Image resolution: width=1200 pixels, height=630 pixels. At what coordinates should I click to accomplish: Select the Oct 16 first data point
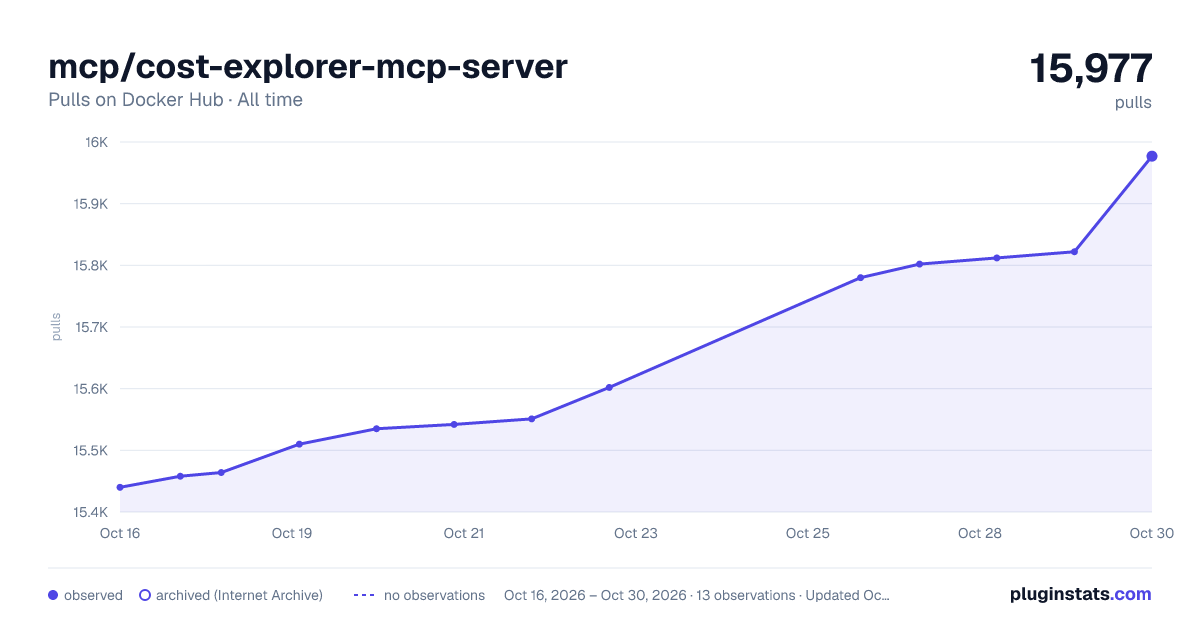click(120, 487)
